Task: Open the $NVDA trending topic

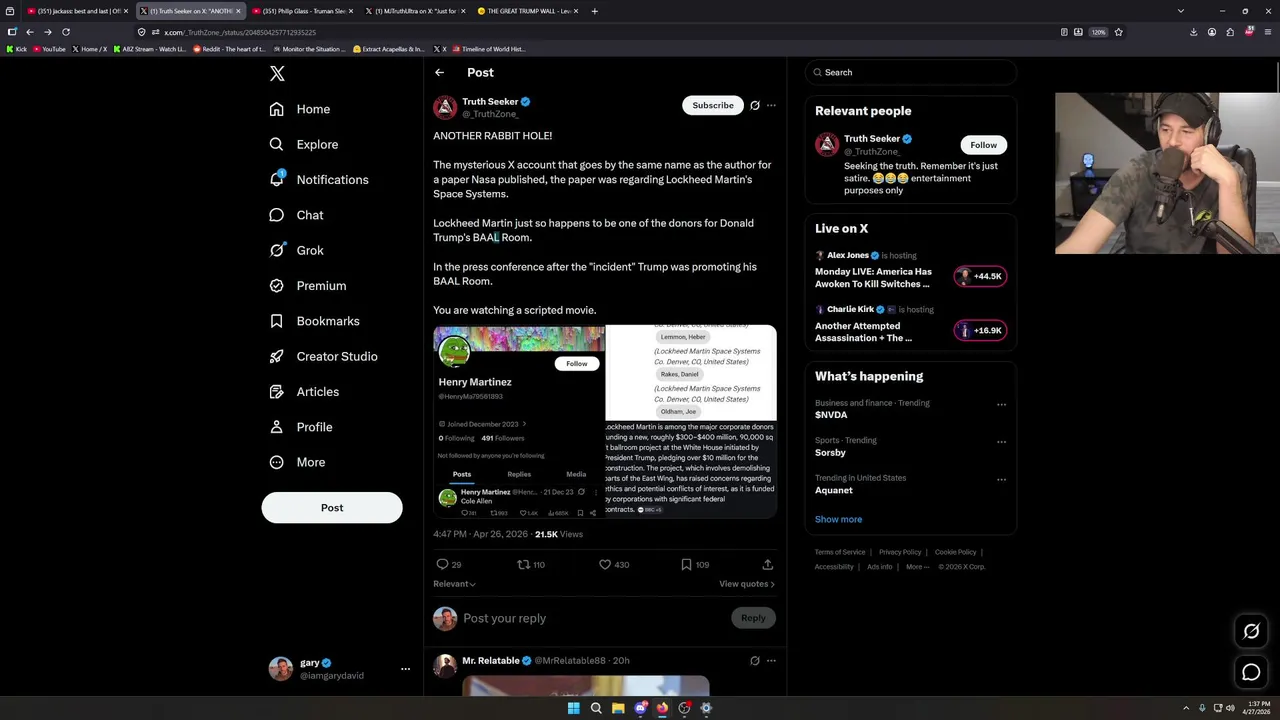Action: point(831,415)
